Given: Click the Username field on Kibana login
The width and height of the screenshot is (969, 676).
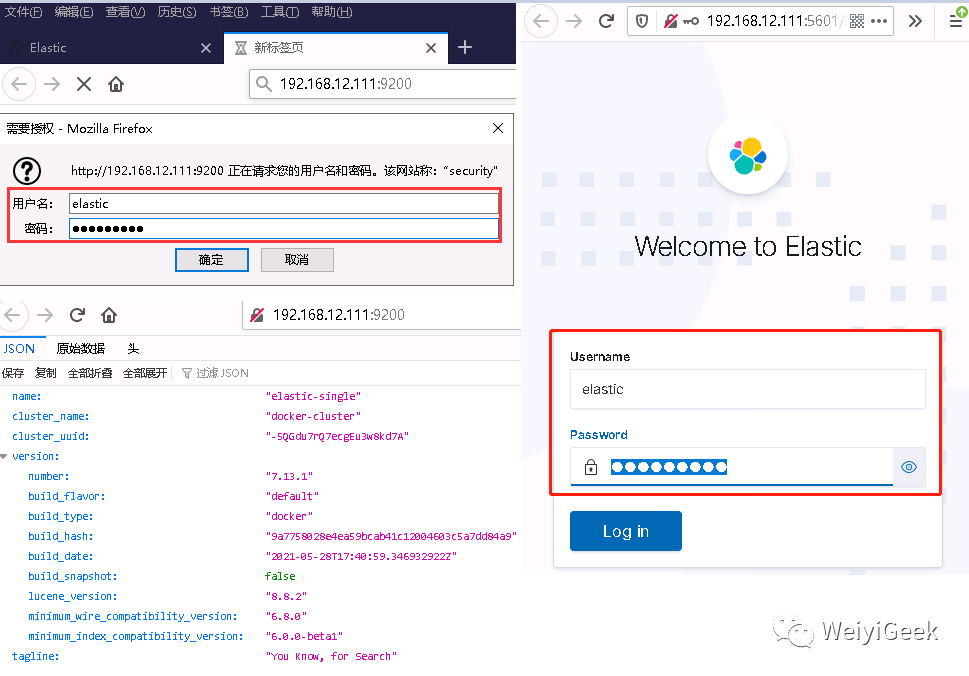Looking at the screenshot, I should 748,389.
